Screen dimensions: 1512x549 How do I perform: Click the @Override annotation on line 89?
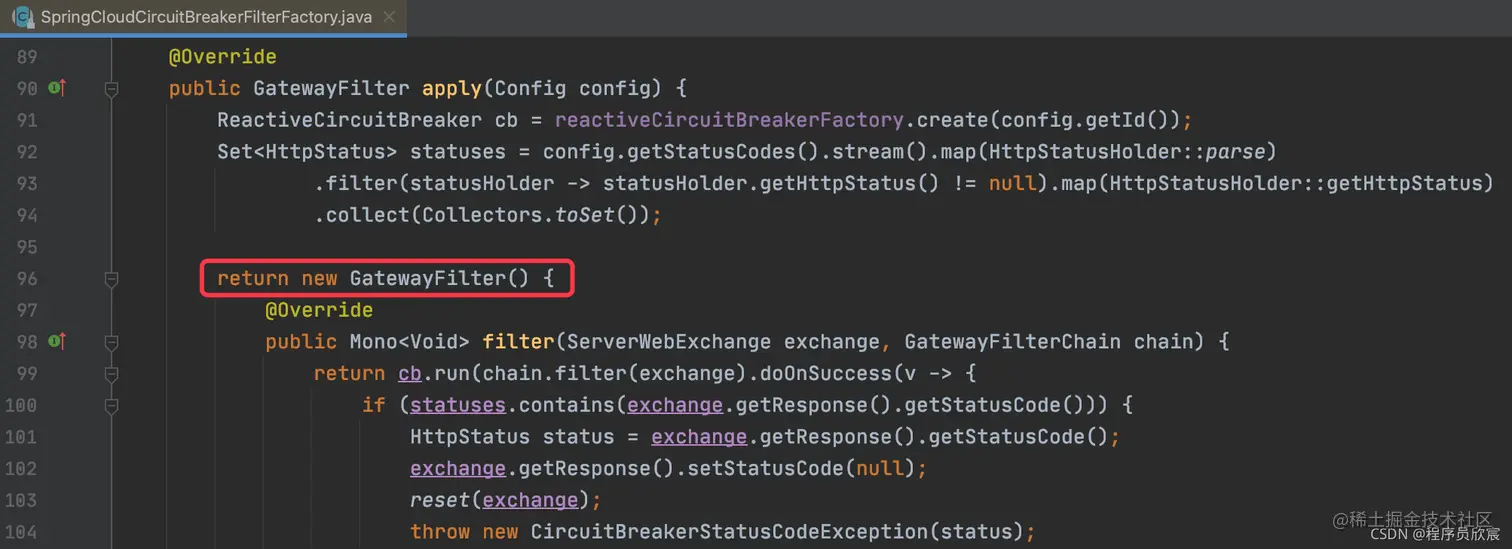tap(223, 57)
